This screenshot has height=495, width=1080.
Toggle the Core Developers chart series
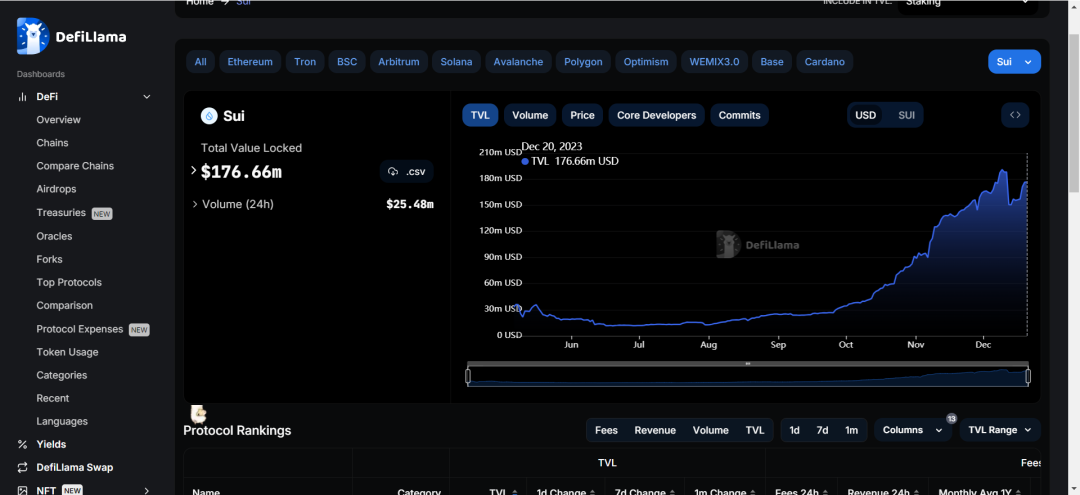pos(656,115)
